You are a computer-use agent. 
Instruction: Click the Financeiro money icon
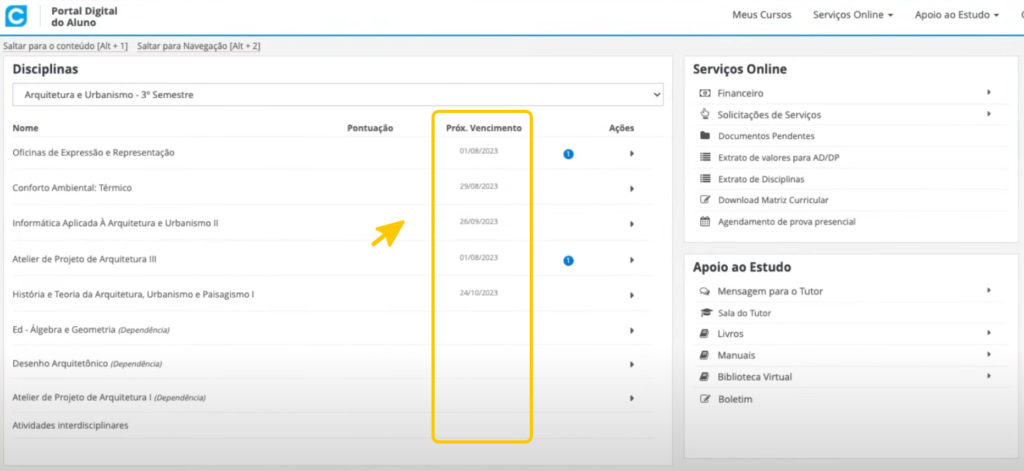pos(705,93)
